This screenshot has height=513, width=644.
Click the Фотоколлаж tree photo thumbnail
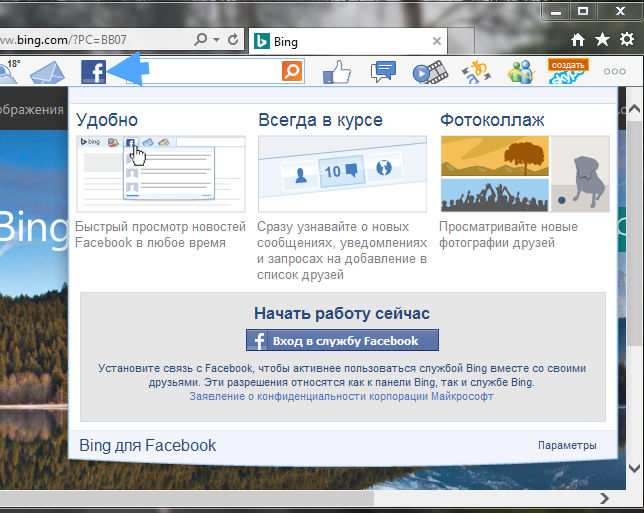(x=495, y=156)
